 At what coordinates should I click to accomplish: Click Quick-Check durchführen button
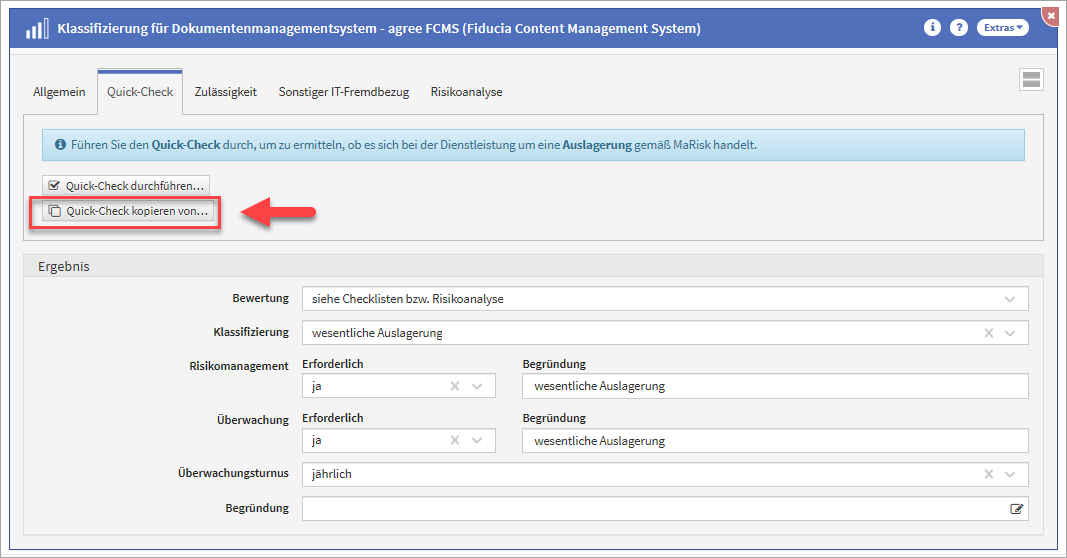click(x=126, y=185)
